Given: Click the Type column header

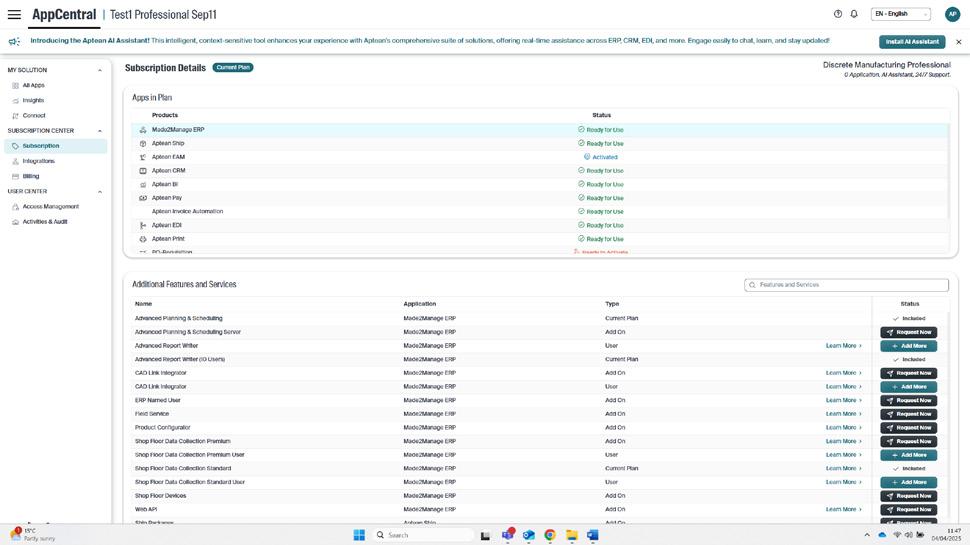Looking at the screenshot, I should coord(612,304).
